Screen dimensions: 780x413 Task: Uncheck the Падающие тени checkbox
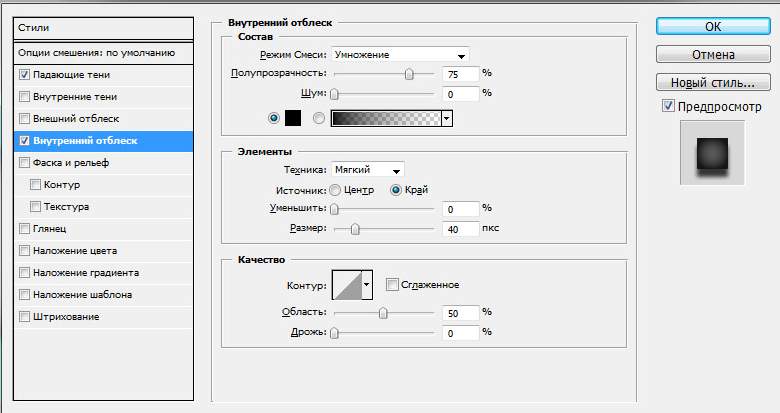coord(24,75)
